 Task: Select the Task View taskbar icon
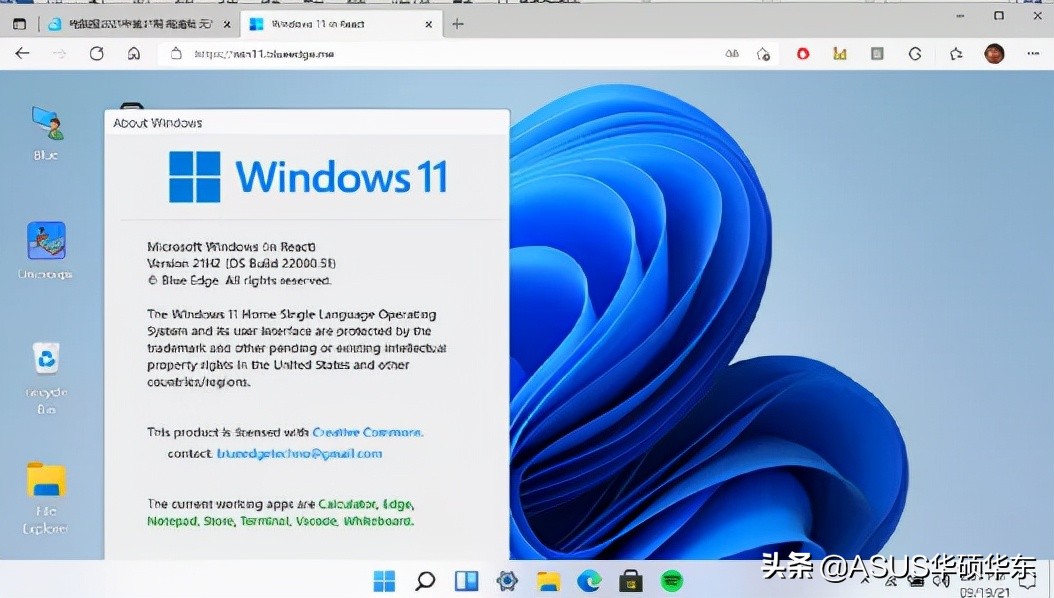(466, 580)
